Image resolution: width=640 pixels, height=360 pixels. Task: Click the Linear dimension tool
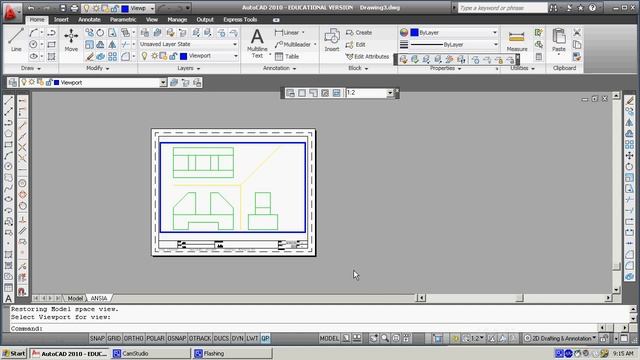coord(287,32)
